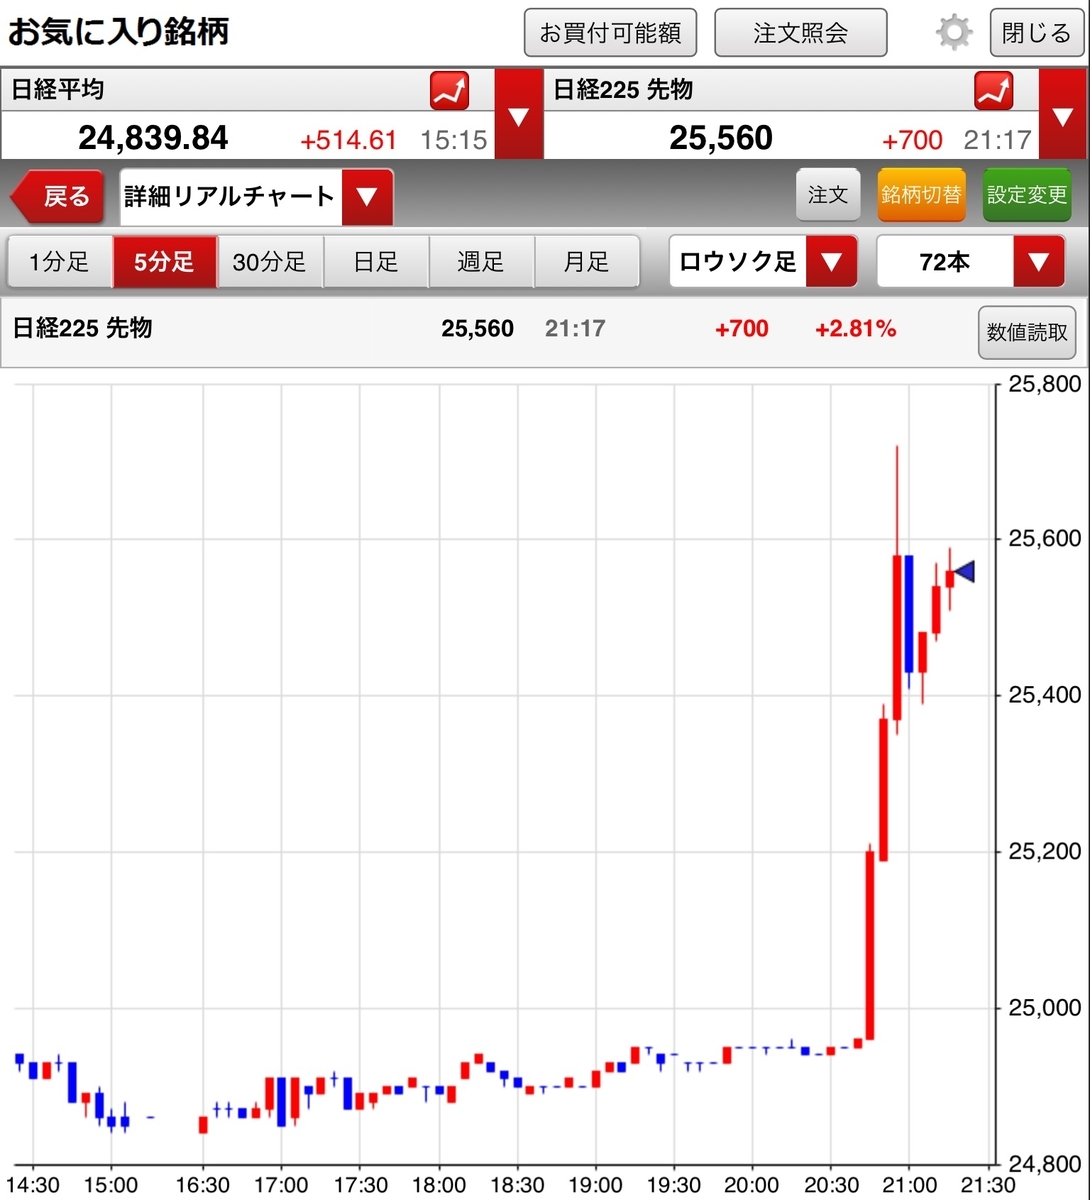
Task: Click the blue current price marker on chart
Action: [x=964, y=571]
